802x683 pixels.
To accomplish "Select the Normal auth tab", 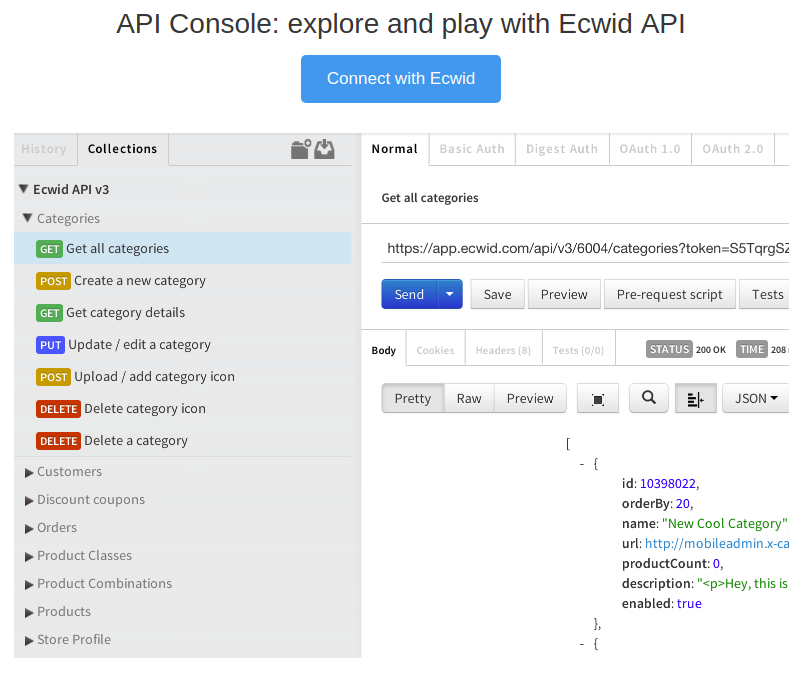I will (395, 149).
